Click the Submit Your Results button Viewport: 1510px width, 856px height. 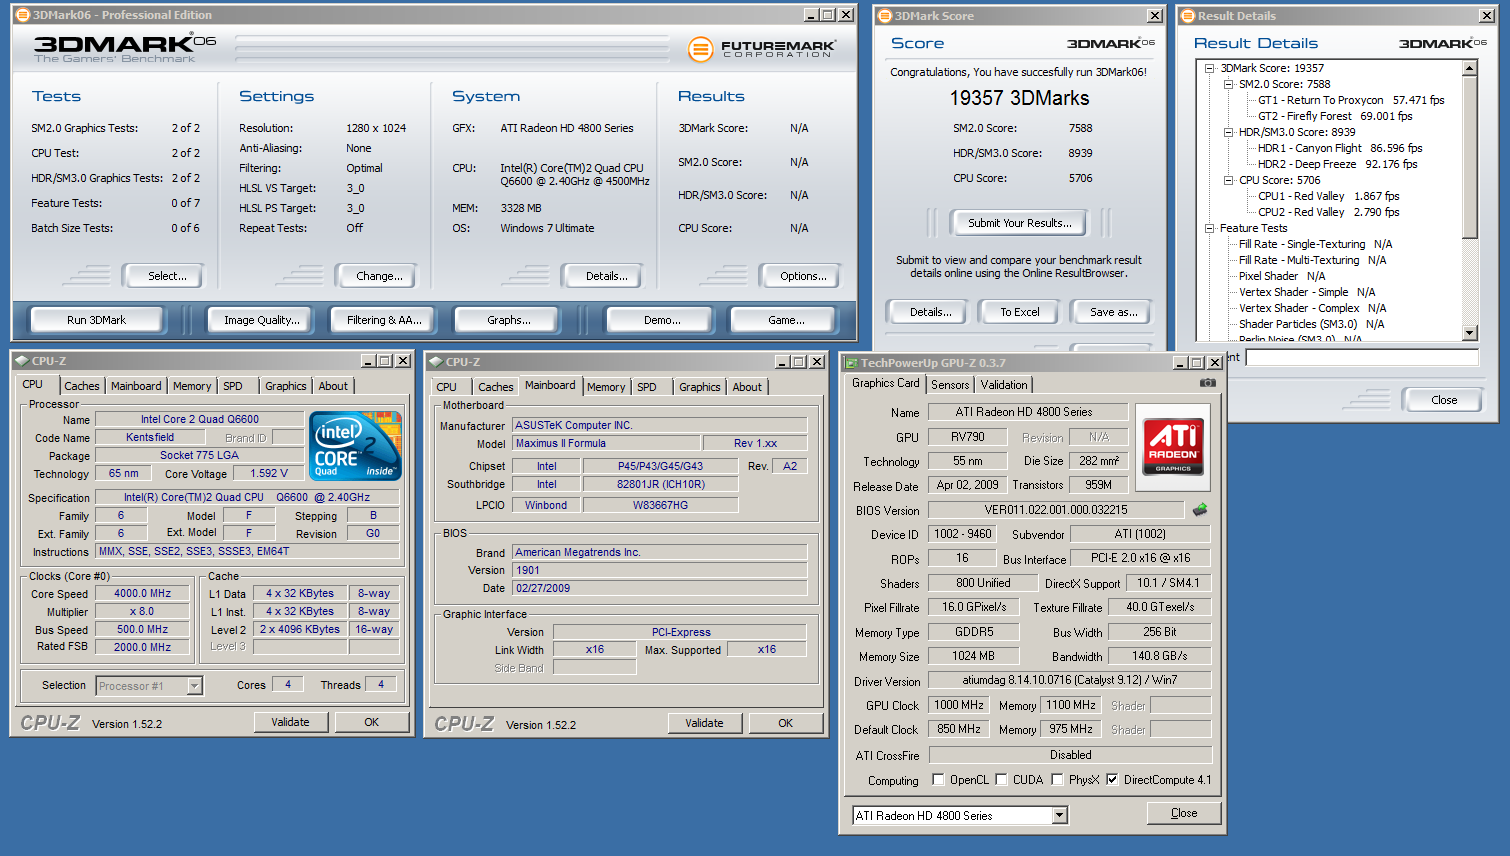[1019, 223]
